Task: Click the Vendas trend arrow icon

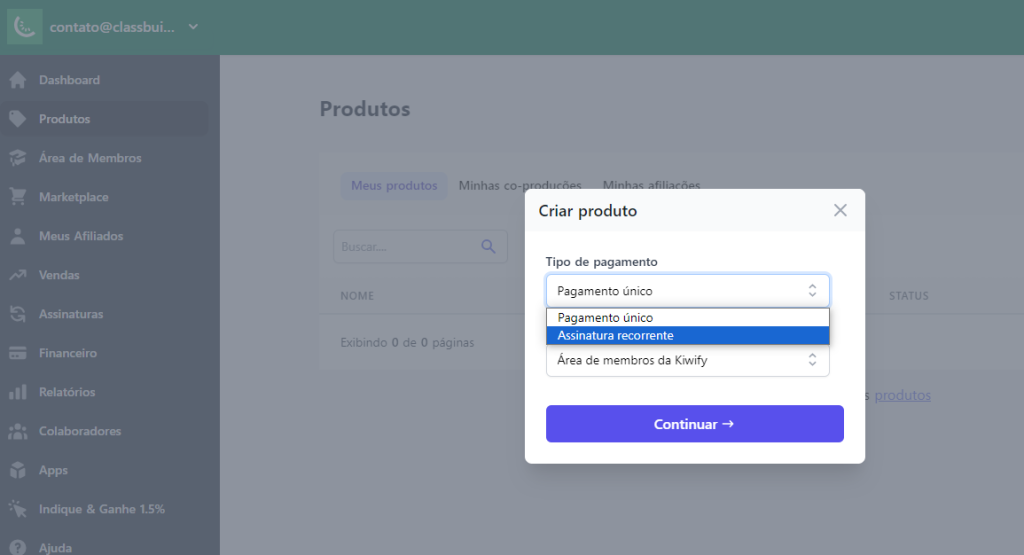Action: (18, 275)
